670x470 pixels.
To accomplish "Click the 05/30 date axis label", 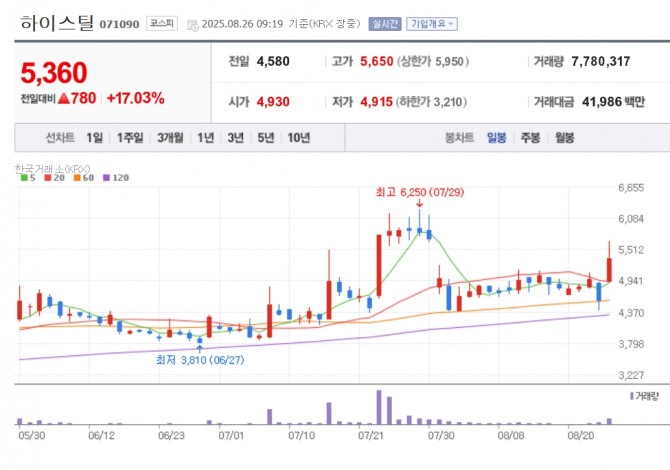I will (x=32, y=435).
